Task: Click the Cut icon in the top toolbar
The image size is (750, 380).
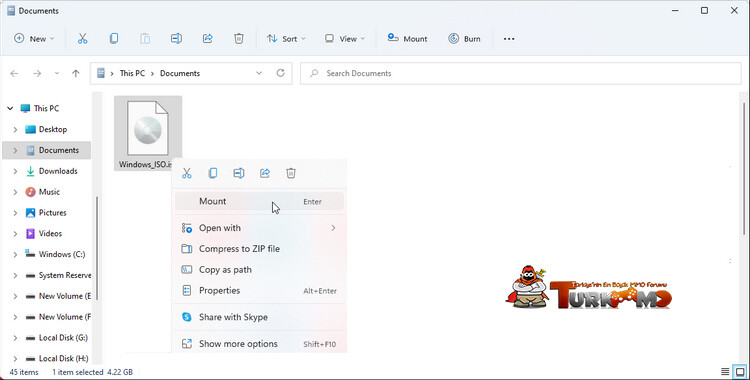Action: 82,39
